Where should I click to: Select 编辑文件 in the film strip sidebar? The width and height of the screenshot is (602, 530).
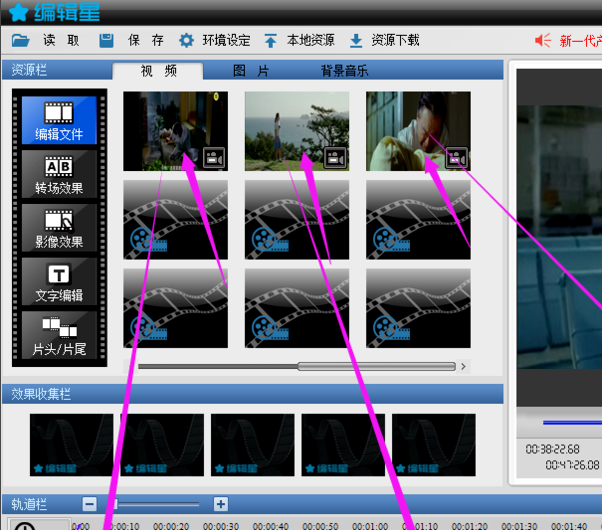[x=59, y=120]
